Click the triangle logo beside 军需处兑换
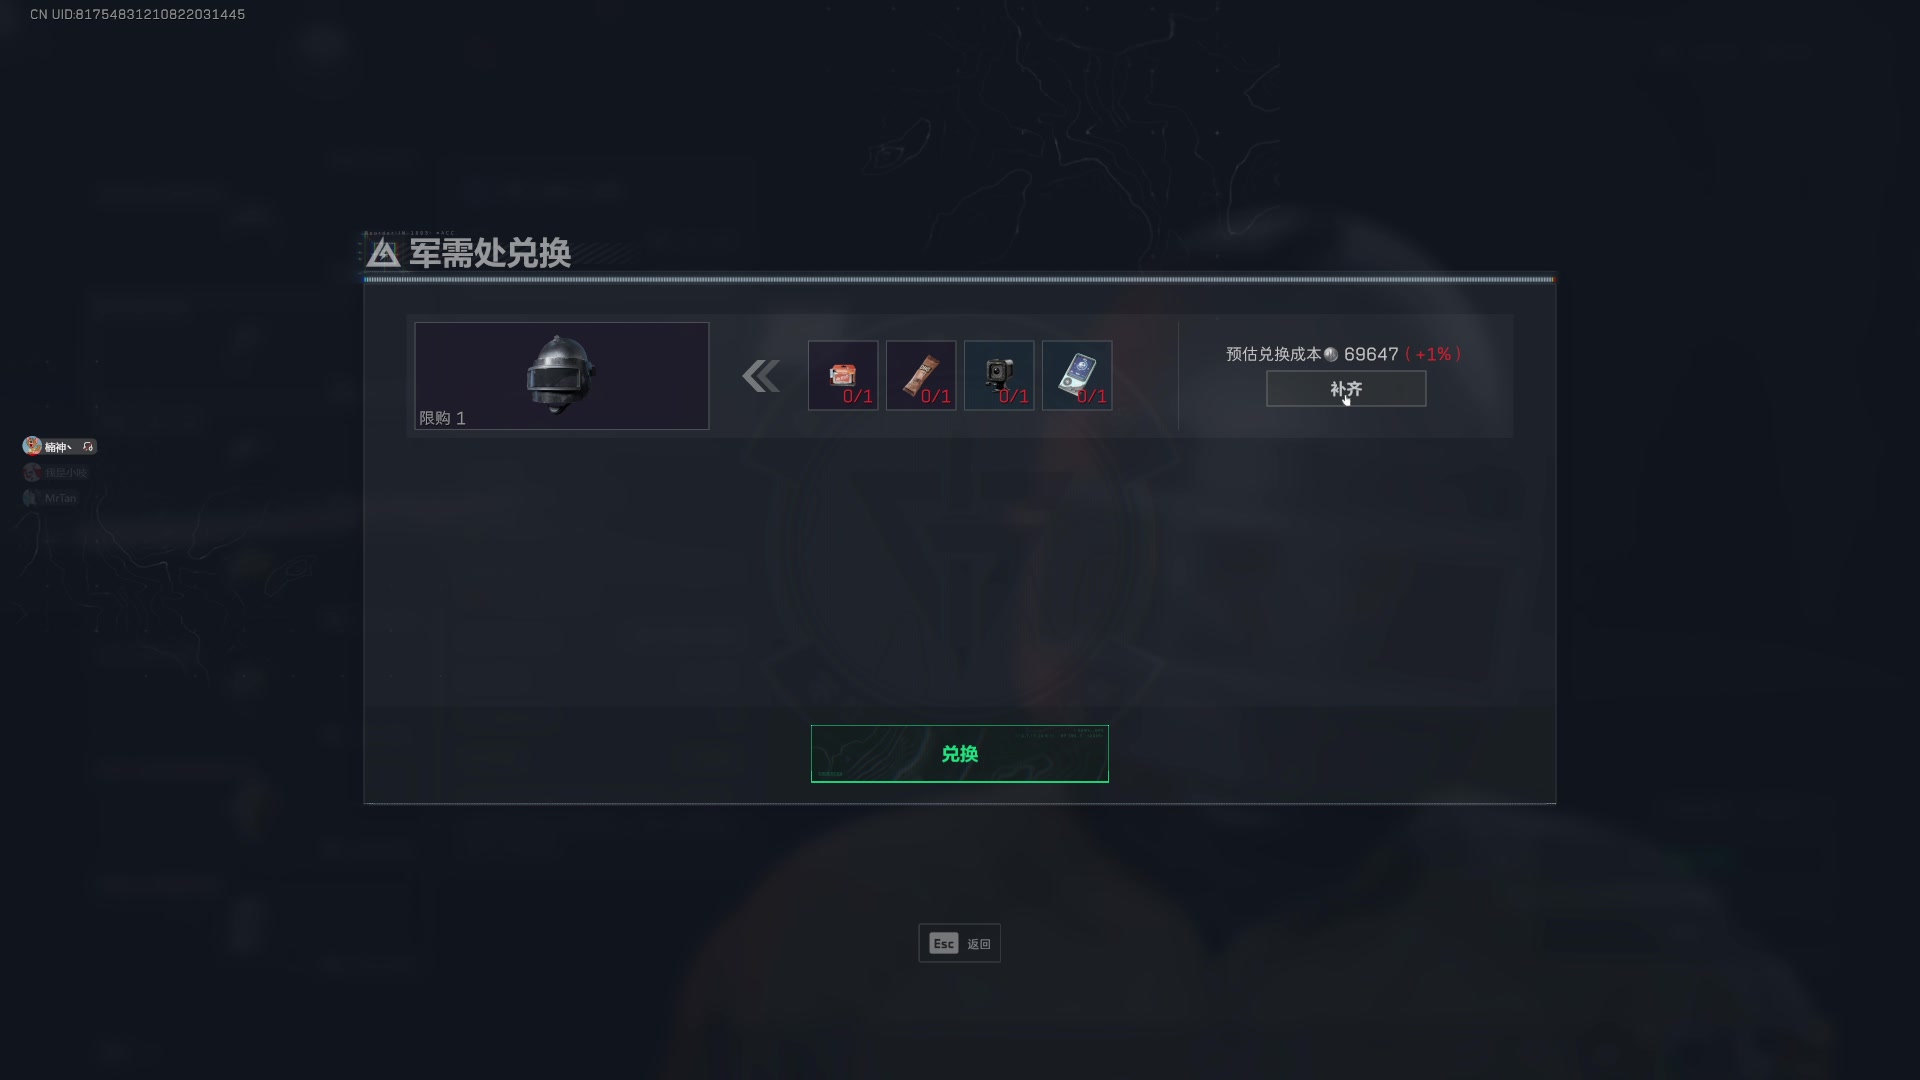The width and height of the screenshot is (1920, 1080). coord(383,253)
